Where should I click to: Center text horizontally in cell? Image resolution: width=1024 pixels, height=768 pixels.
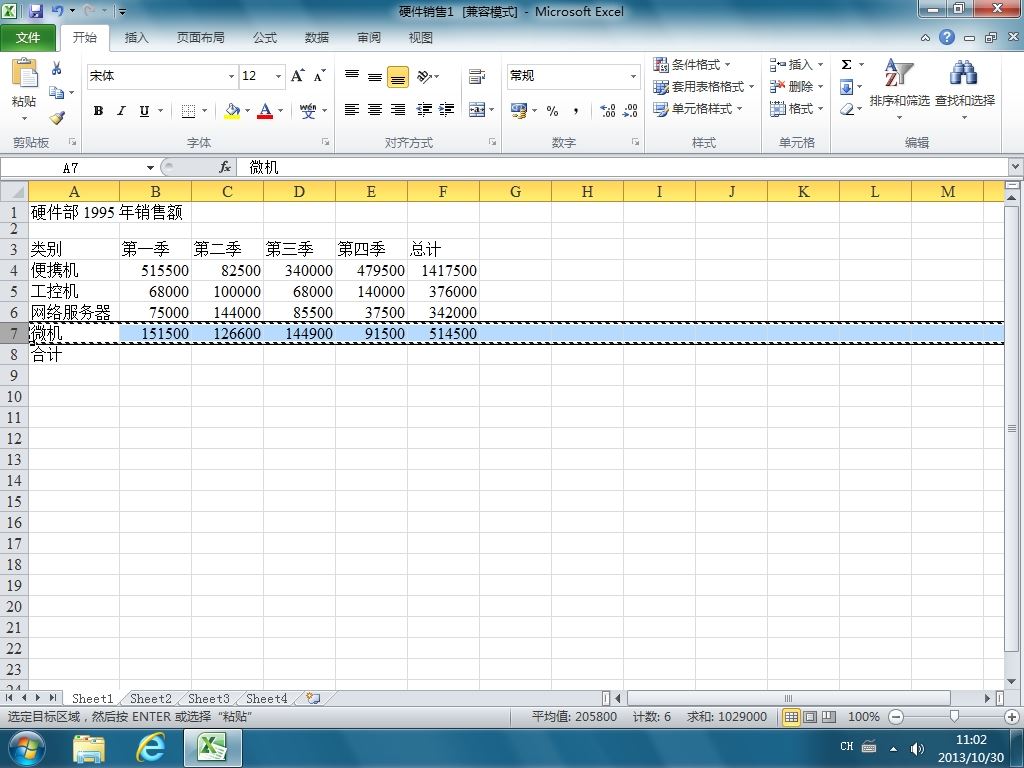[375, 110]
